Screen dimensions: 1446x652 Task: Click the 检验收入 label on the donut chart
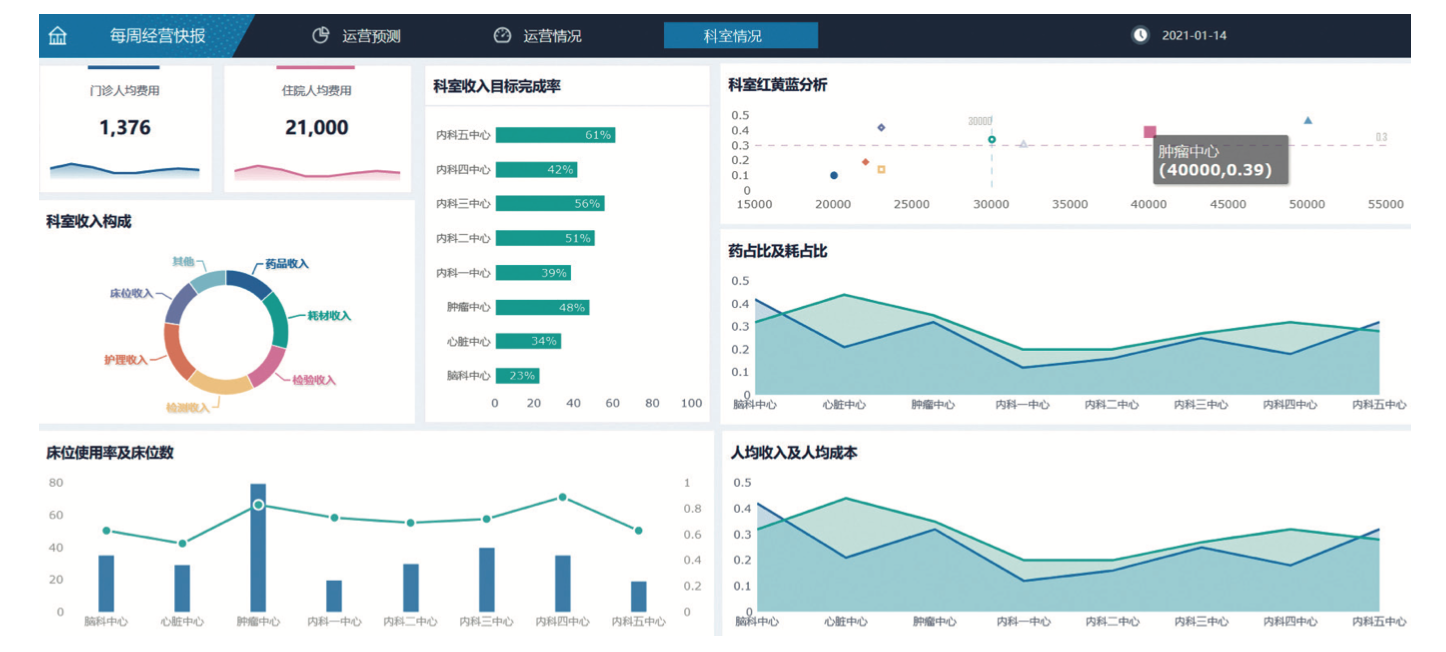[x=314, y=380]
